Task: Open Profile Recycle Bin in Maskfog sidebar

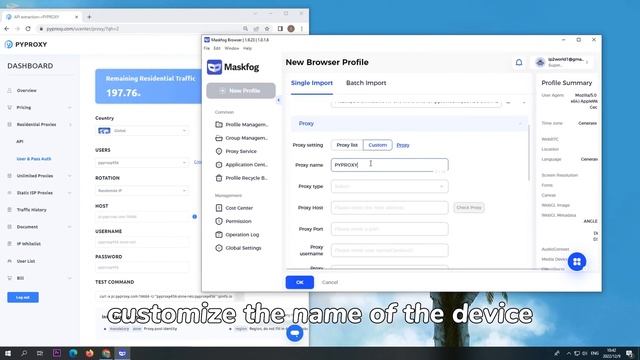Action: pyautogui.click(x=241, y=178)
